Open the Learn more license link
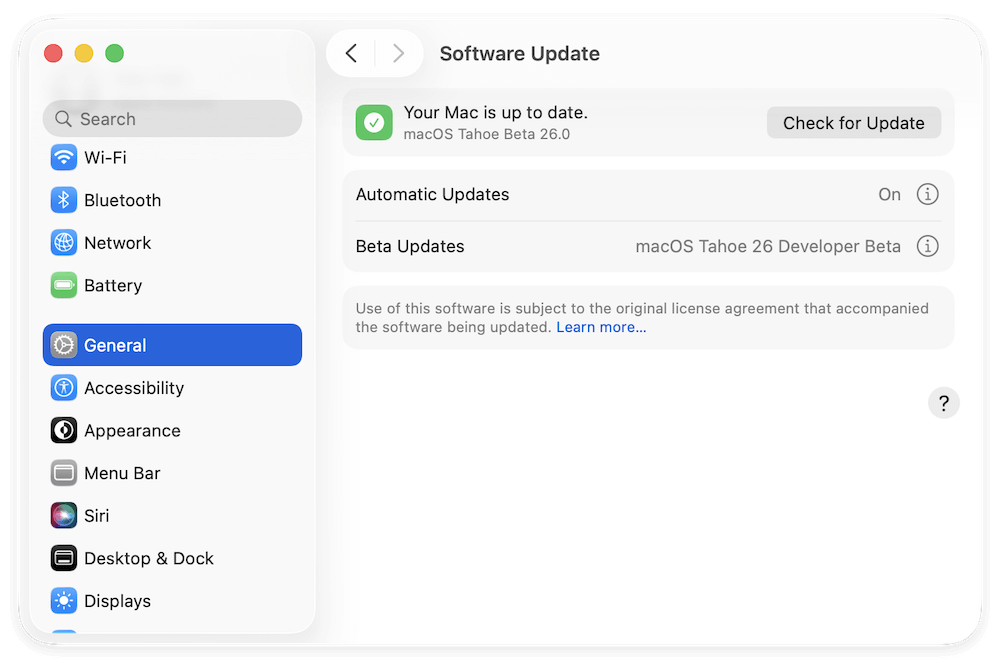Image resolution: width=1000 pixels, height=663 pixels. 601,326
